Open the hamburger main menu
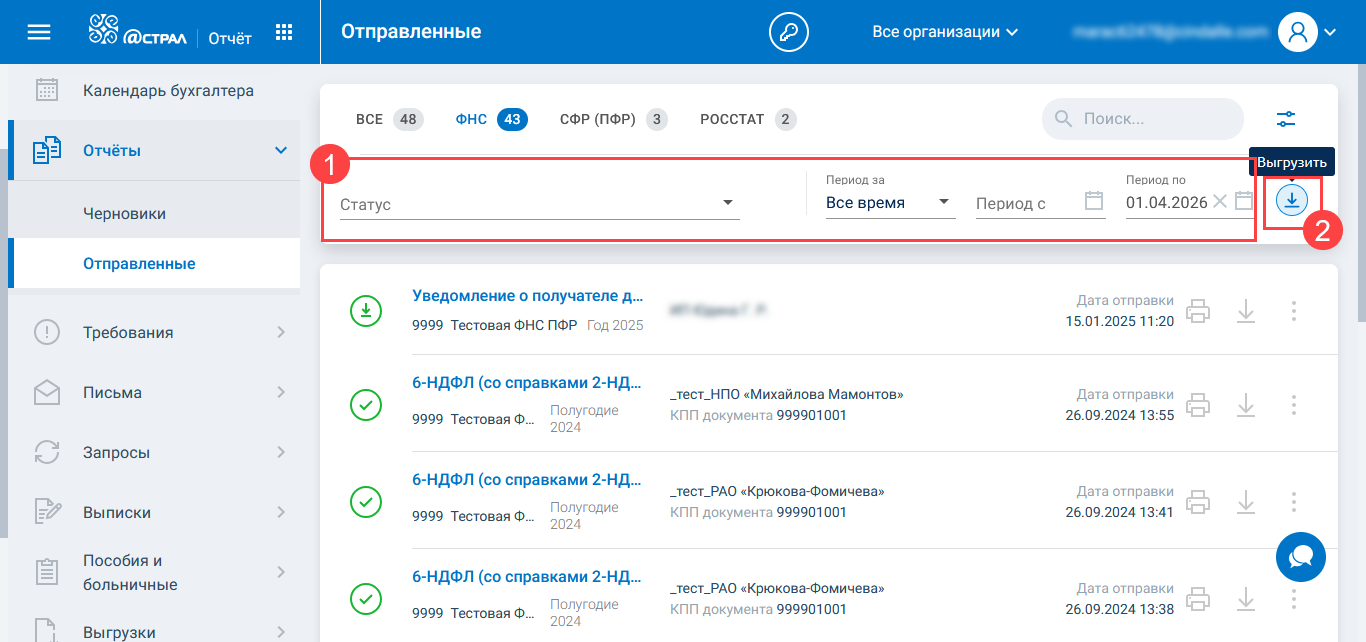 pos(39,32)
